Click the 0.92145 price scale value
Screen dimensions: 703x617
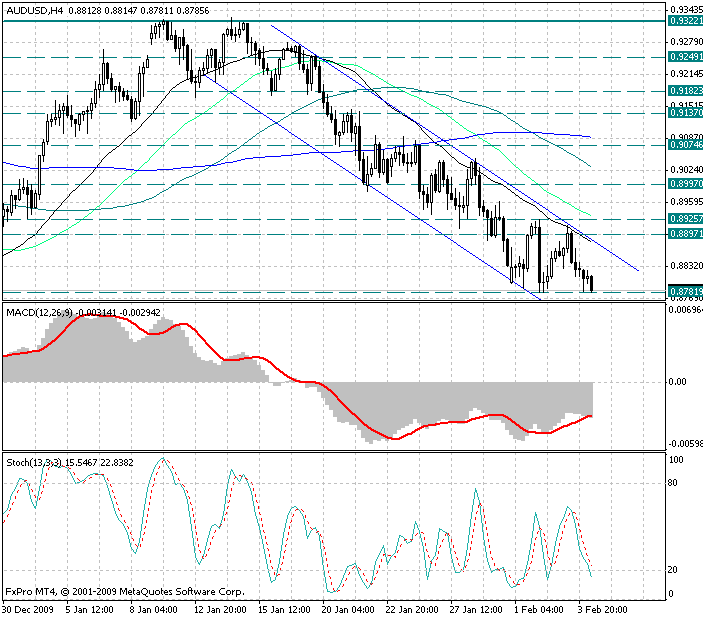pyautogui.click(x=686, y=74)
